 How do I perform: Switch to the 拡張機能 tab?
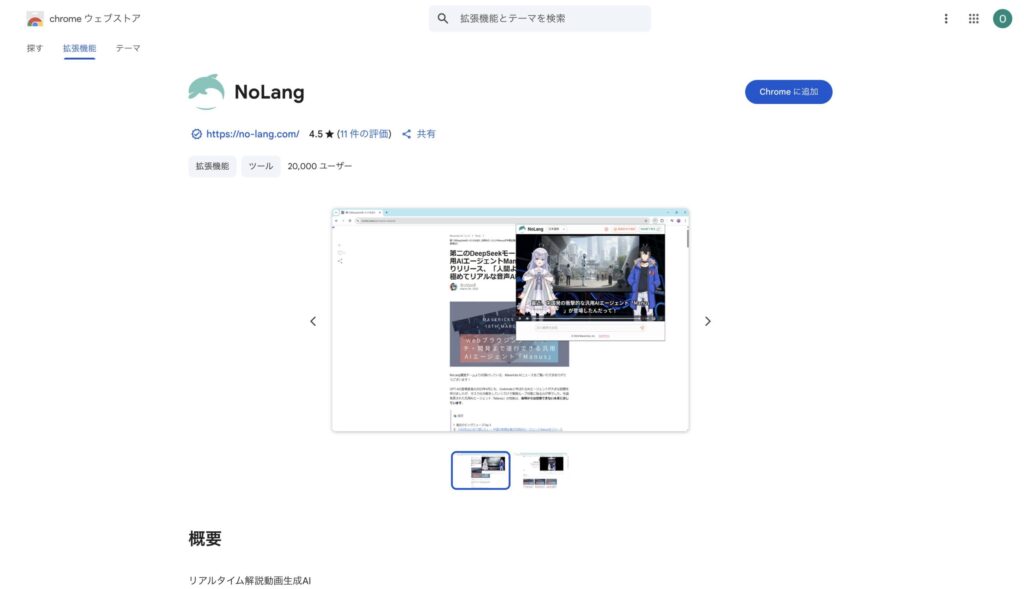coord(79,48)
